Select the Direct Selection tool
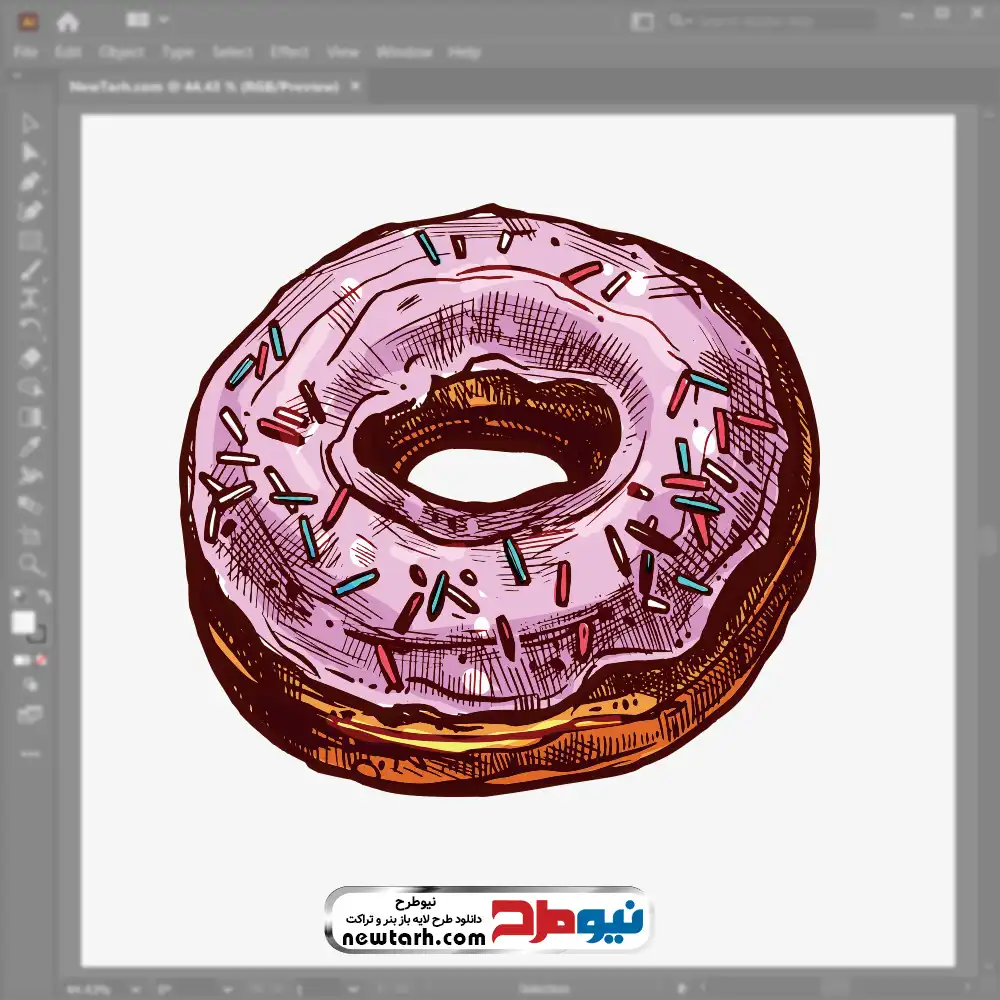1000x1000 pixels. [x=30, y=153]
